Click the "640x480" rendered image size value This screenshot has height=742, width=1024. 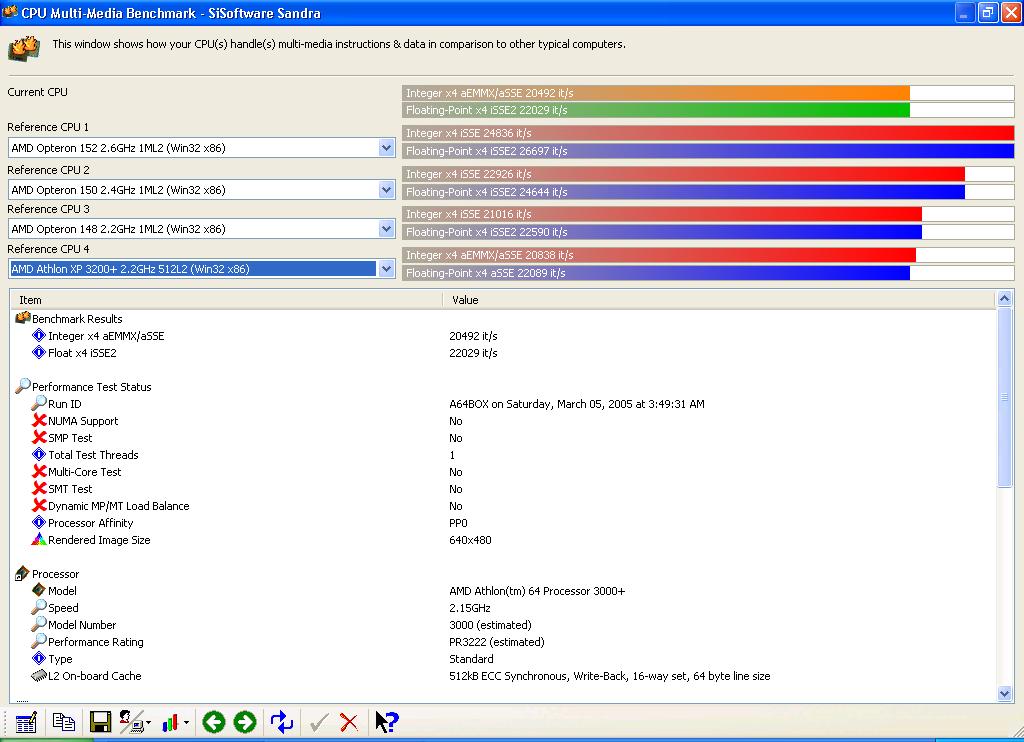click(x=470, y=540)
